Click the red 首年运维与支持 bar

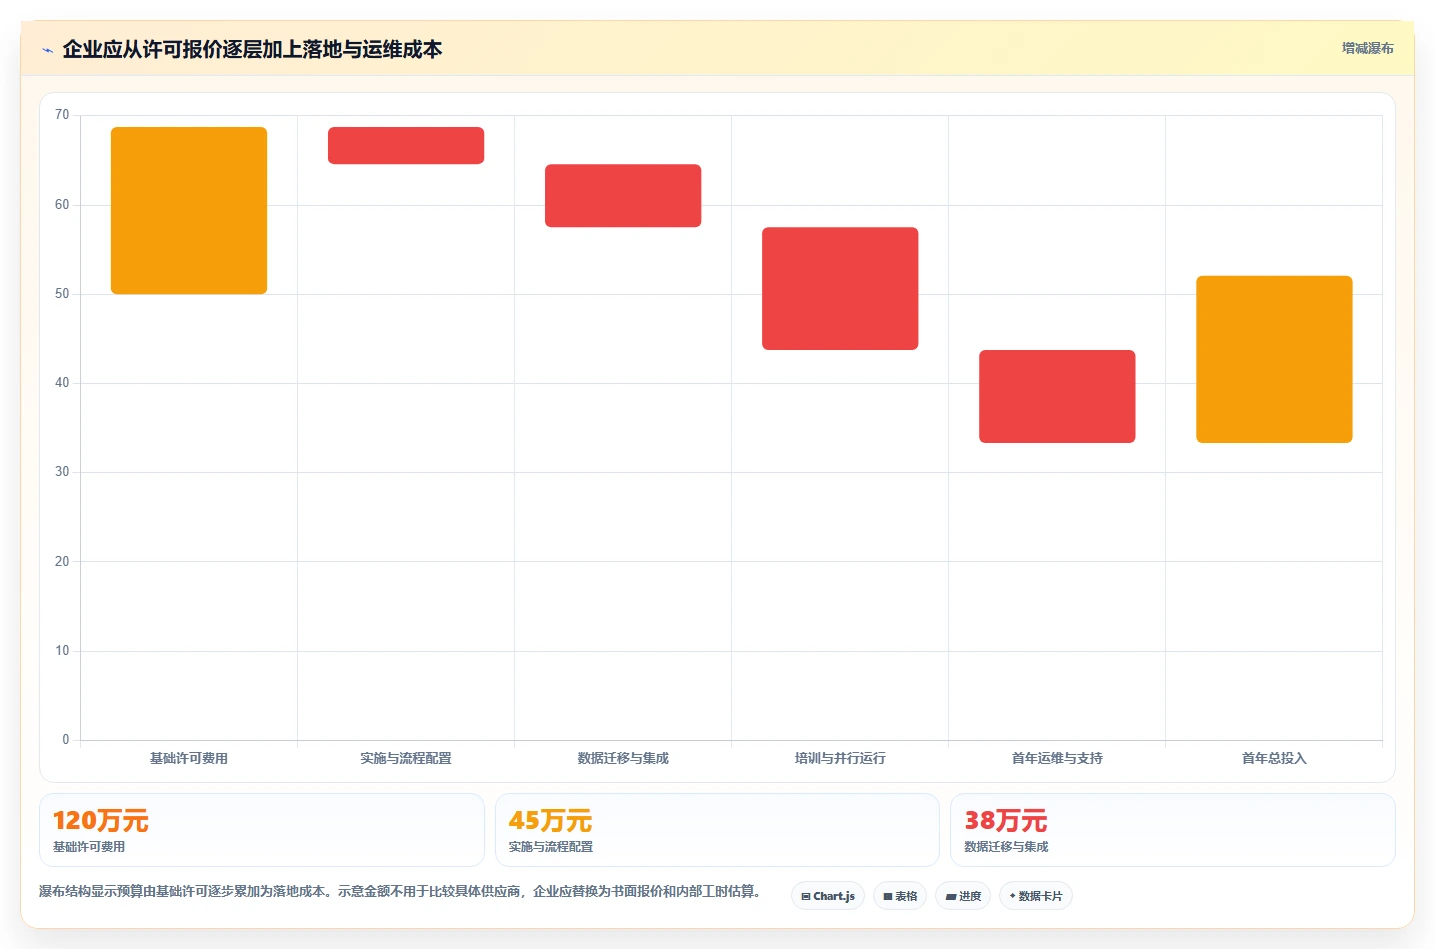coord(1057,396)
